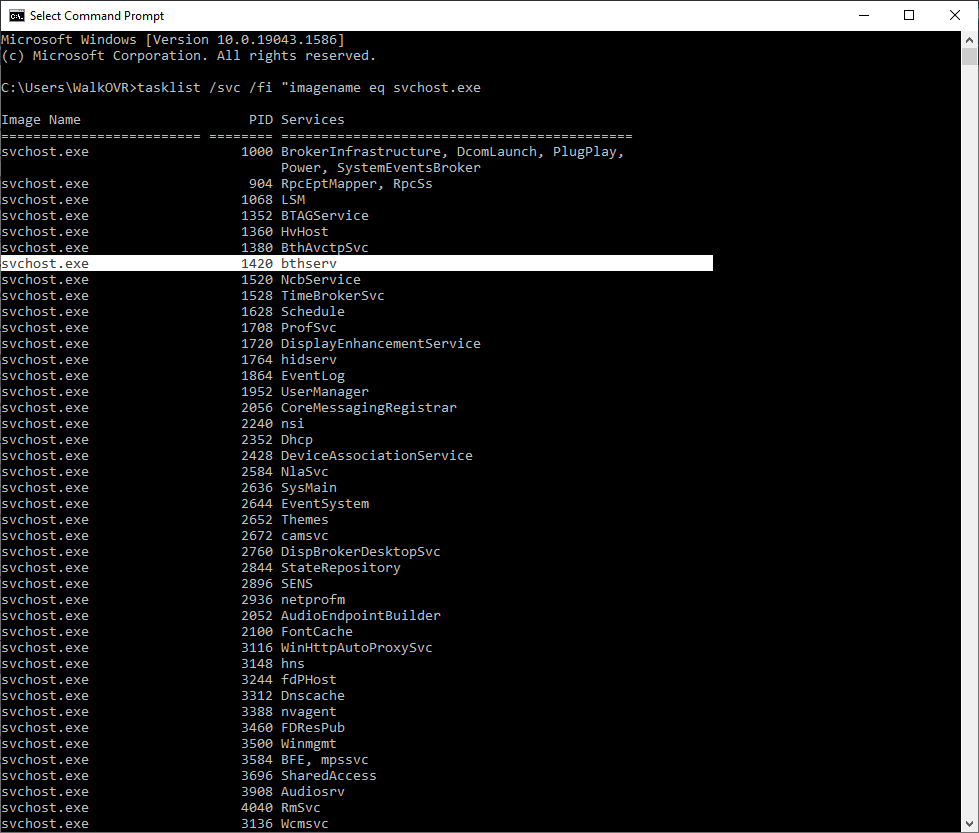979x833 pixels.
Task: Click the 'Select Command Prompt' title text
Action: pos(97,16)
